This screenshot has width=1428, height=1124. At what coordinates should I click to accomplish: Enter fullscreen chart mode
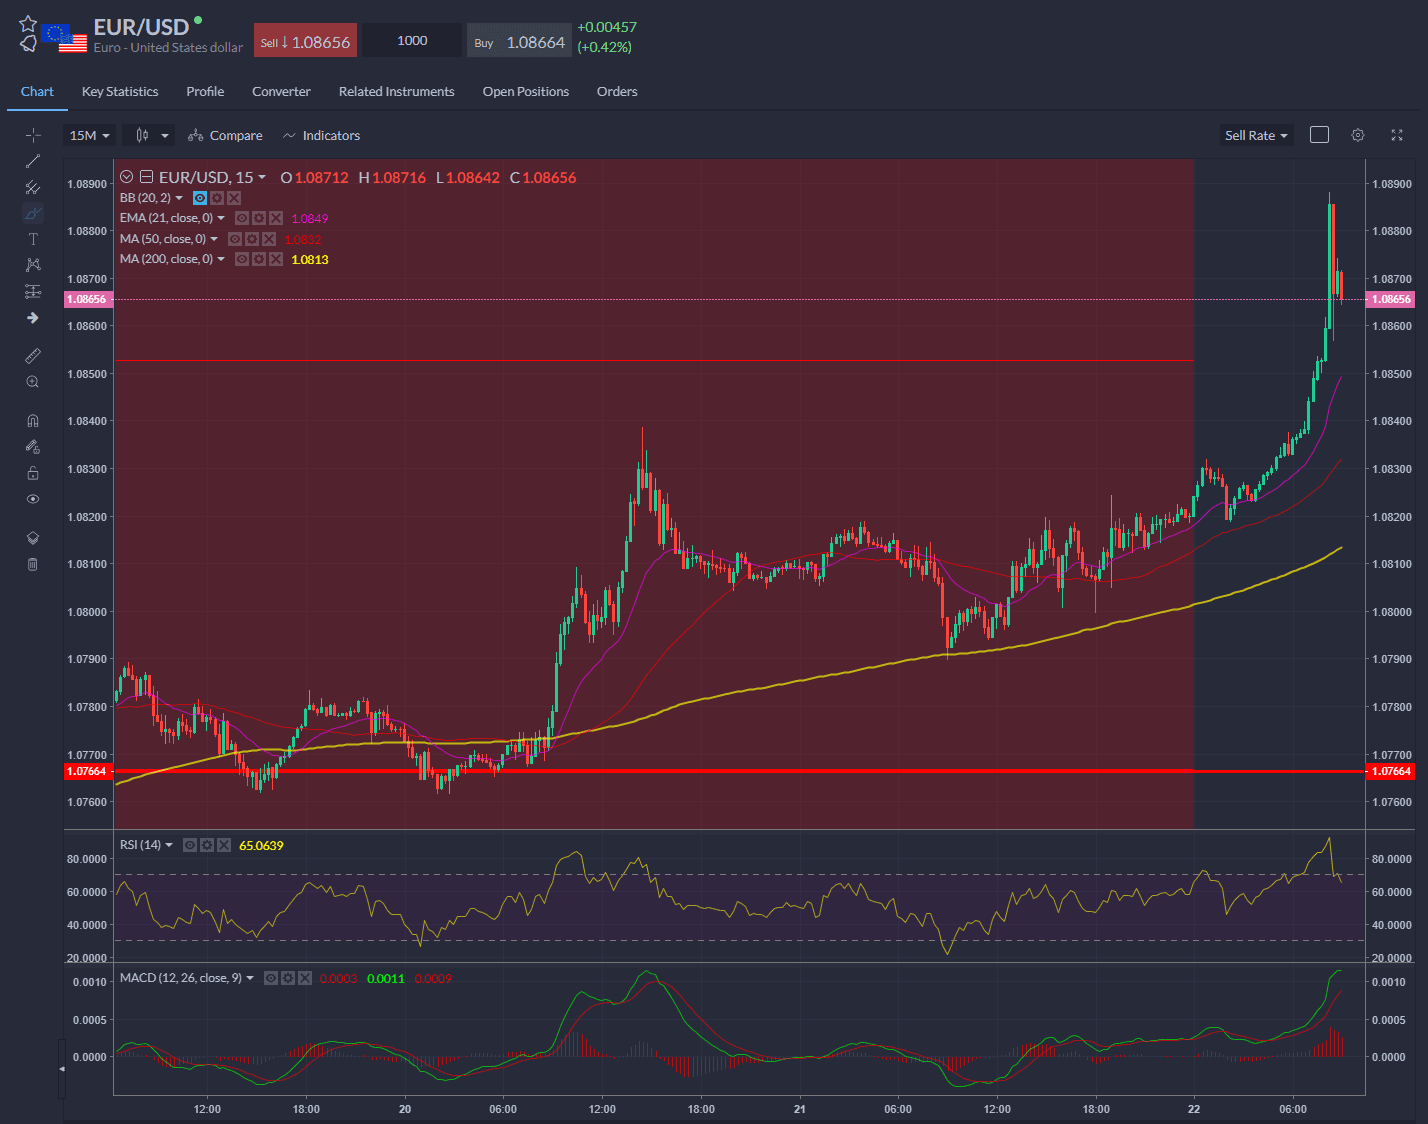(1397, 135)
